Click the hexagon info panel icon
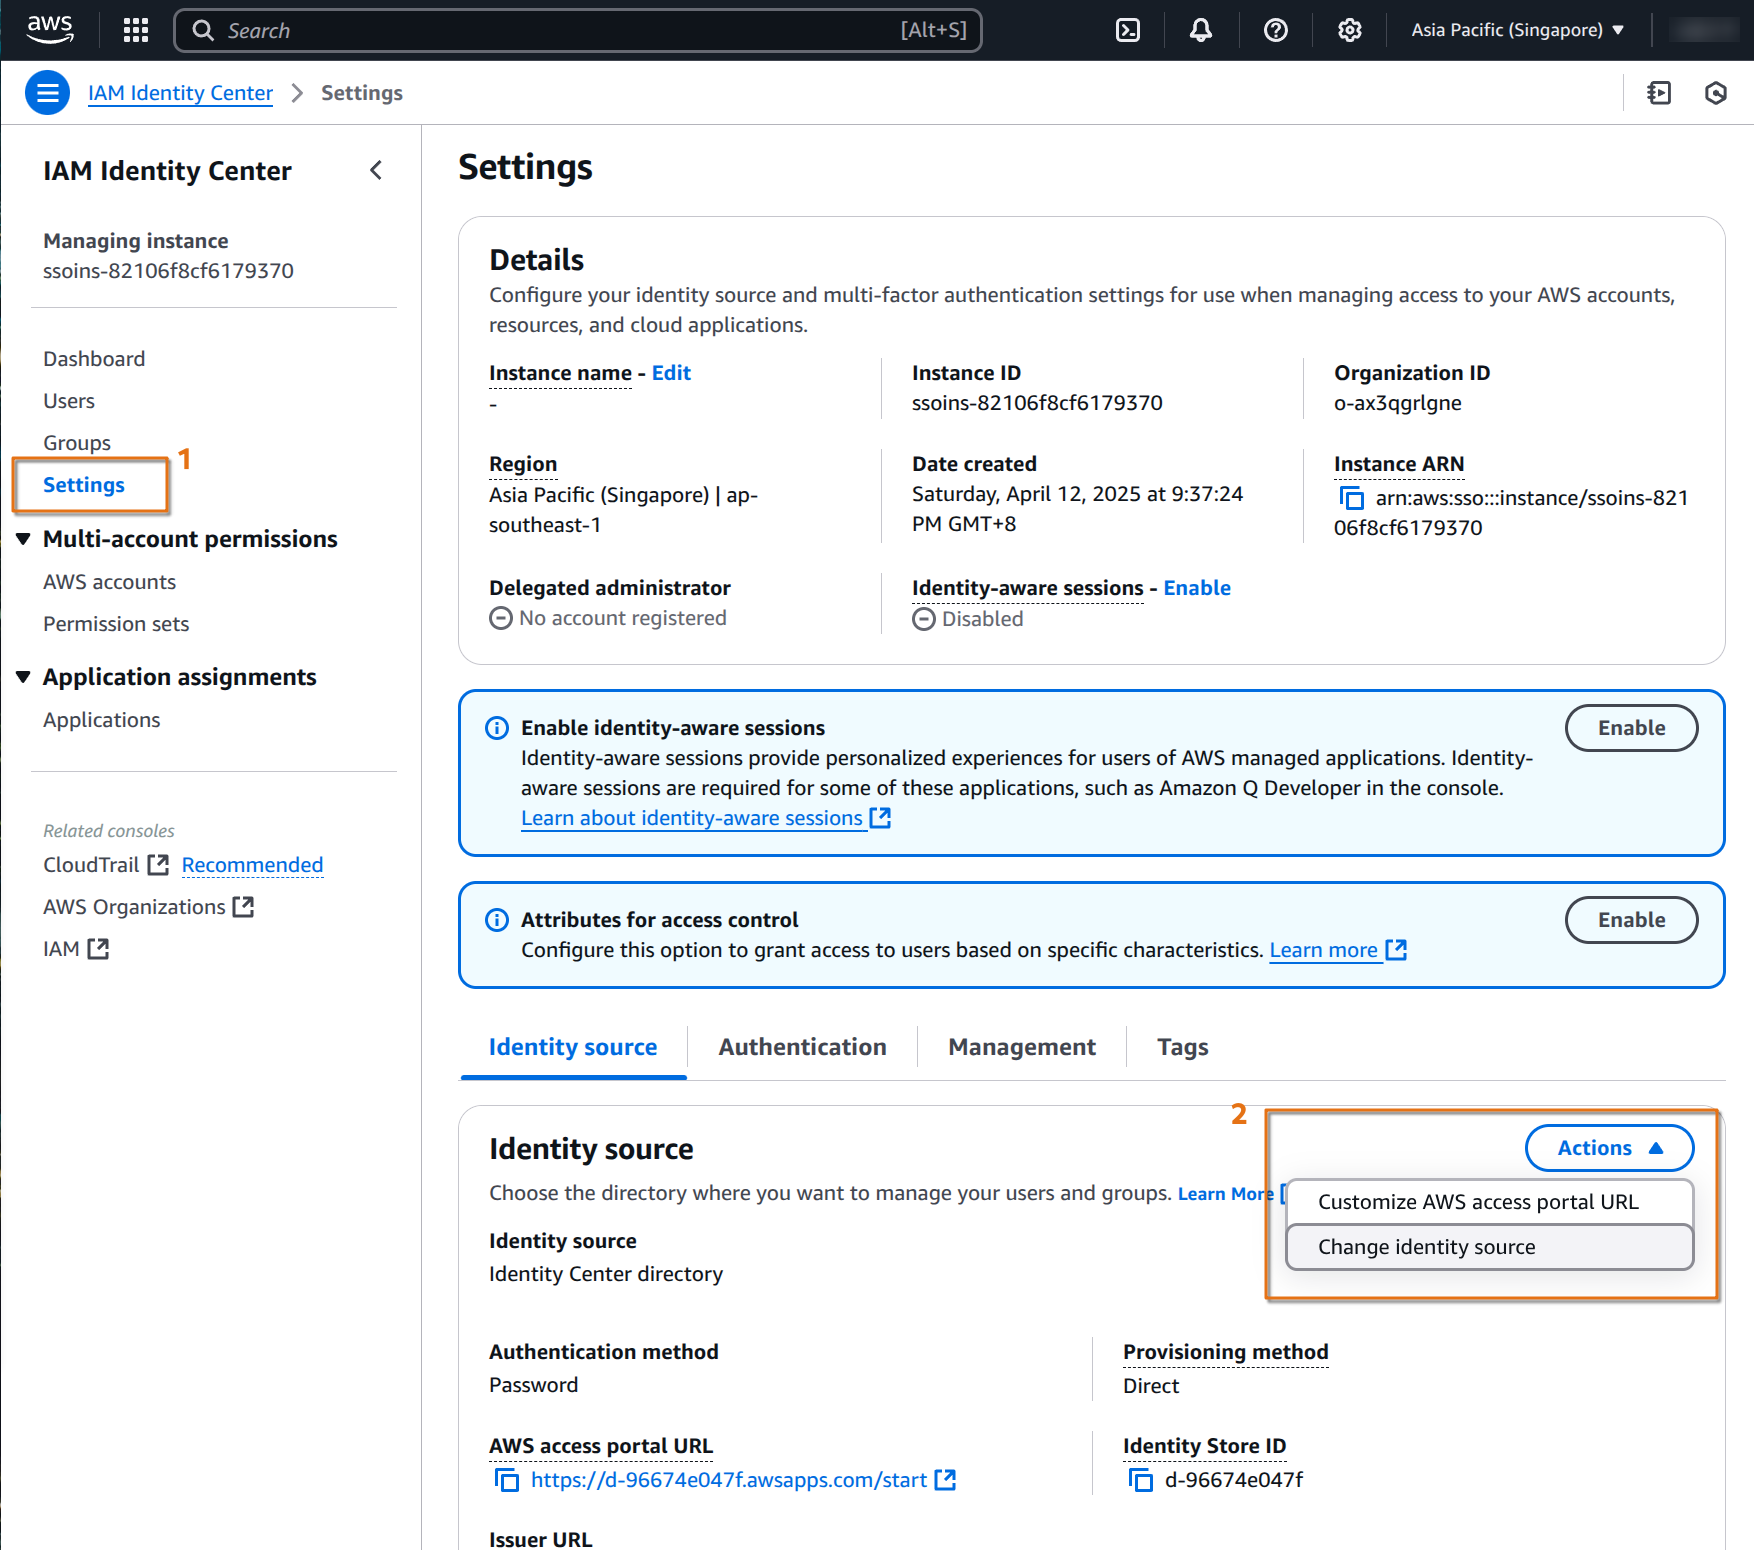 click(1716, 93)
